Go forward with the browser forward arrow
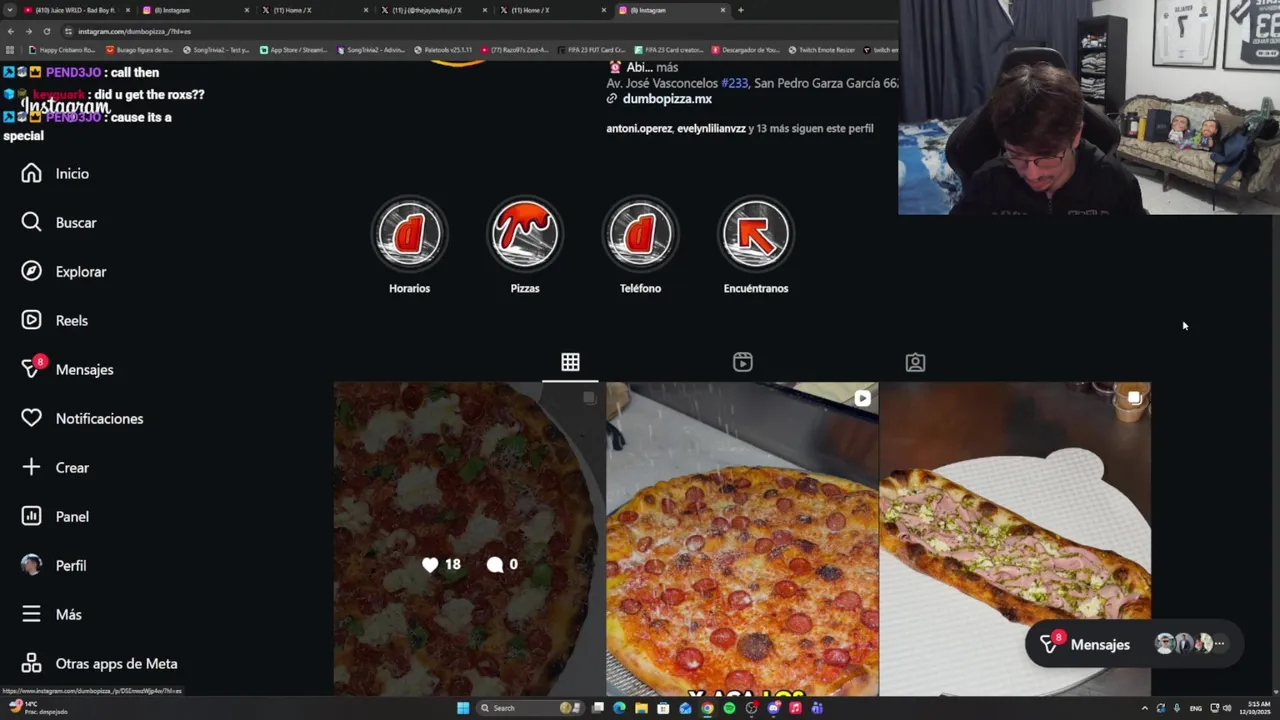Image resolution: width=1280 pixels, height=720 pixels. pyautogui.click(x=28, y=31)
